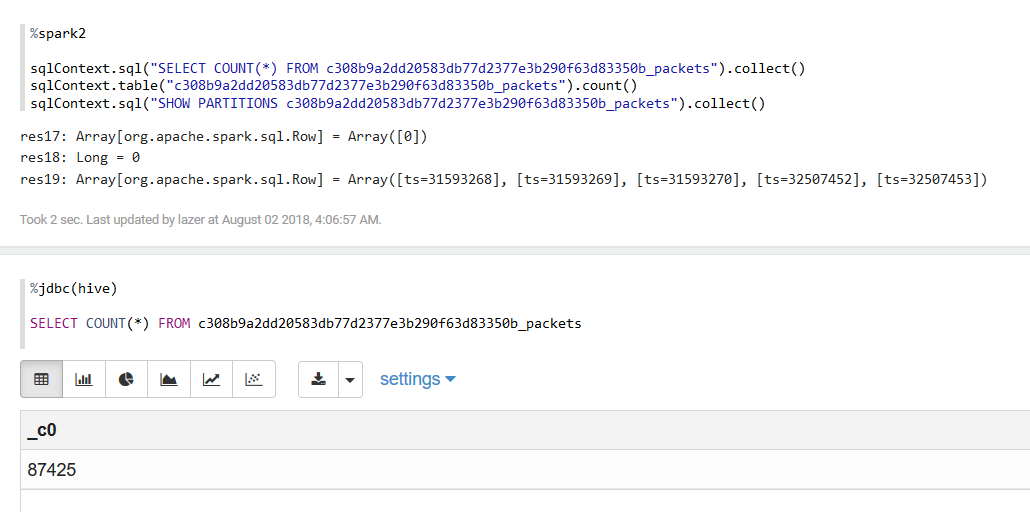Screen dimensions: 1030x512
Task: Show results as pie chart
Action: 126,380
